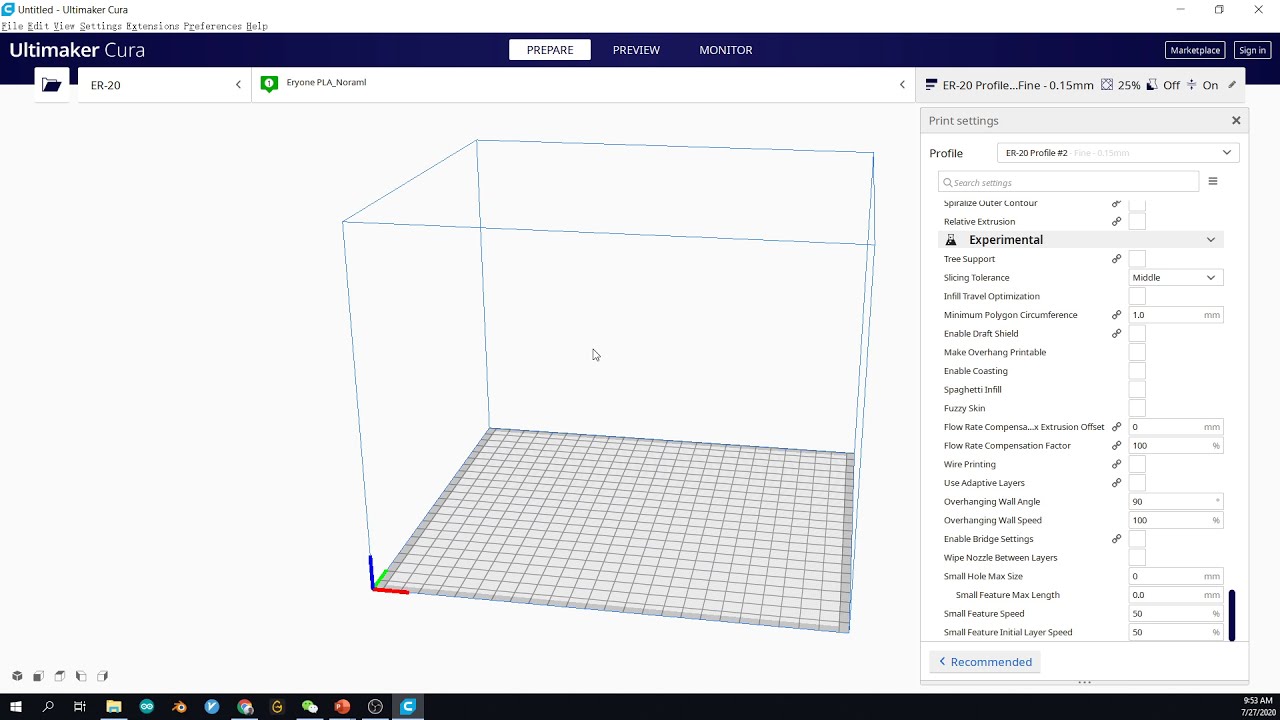Select the 3D perspective view cube icon
The image size is (1280, 720).
[x=17, y=676]
